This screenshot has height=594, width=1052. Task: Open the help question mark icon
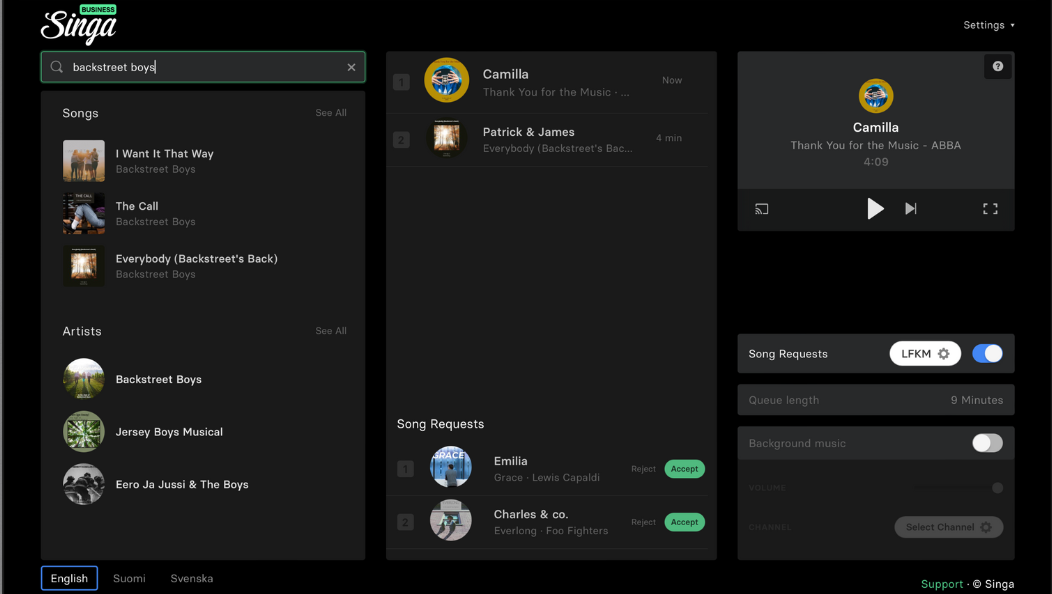tap(998, 66)
